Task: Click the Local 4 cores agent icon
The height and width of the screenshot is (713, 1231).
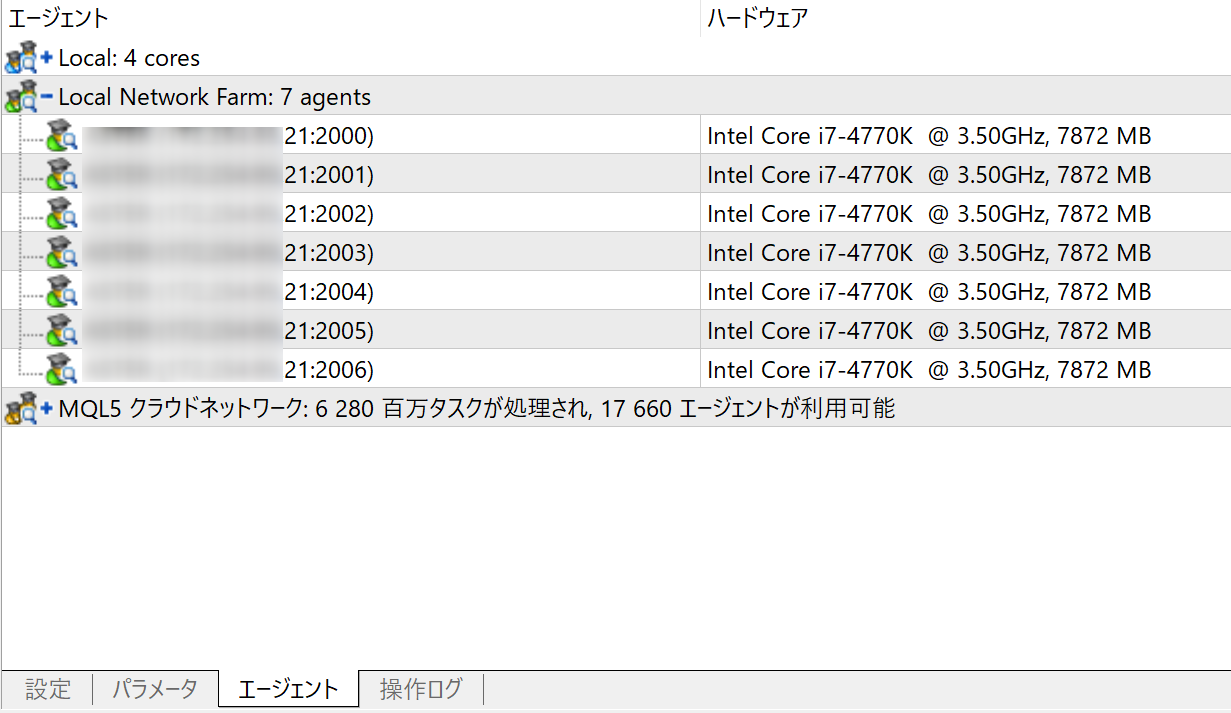Action: (20, 58)
